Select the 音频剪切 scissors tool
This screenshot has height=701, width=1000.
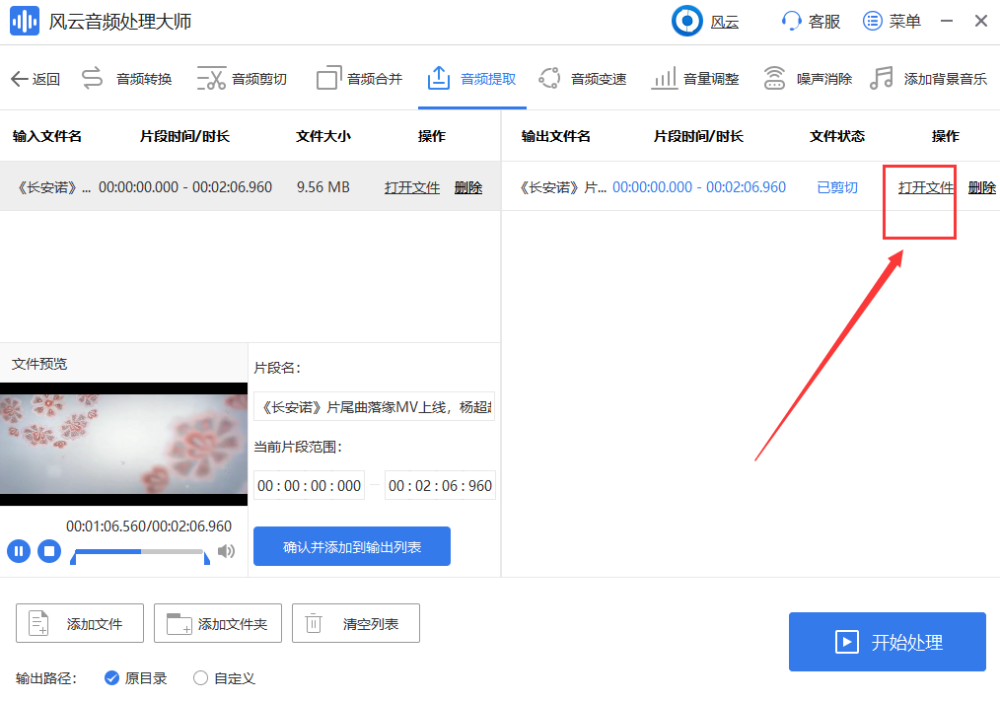pos(242,79)
